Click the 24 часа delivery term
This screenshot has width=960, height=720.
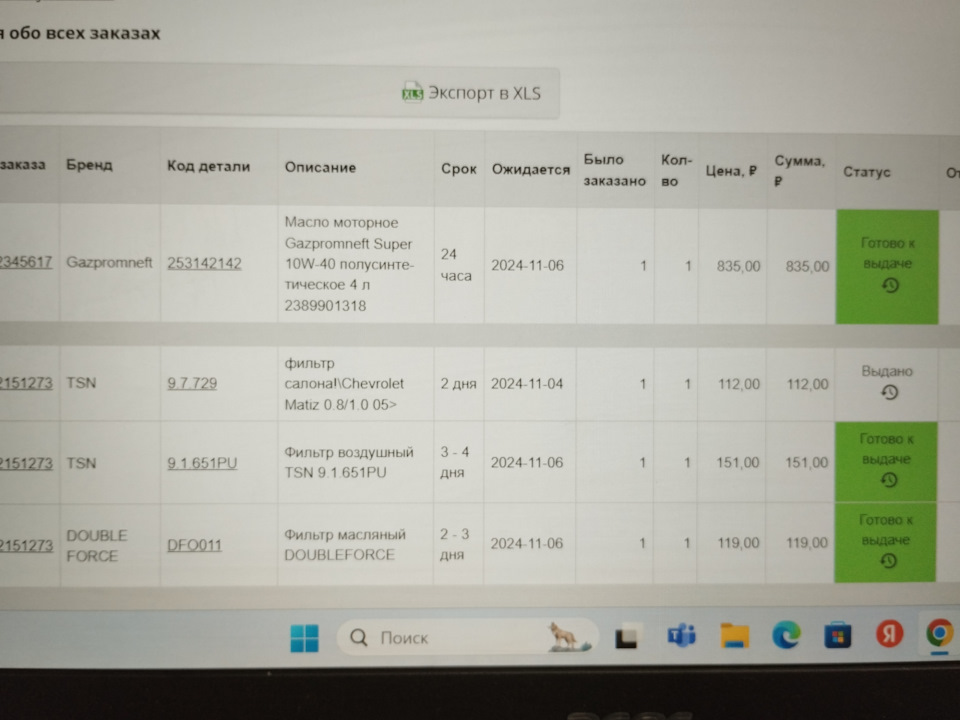(x=456, y=264)
